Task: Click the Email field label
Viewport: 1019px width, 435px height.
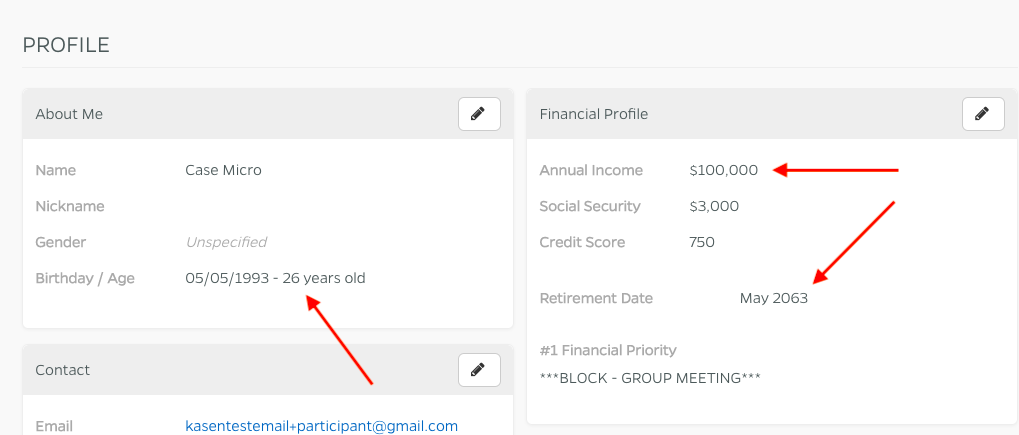Action: tap(53, 426)
